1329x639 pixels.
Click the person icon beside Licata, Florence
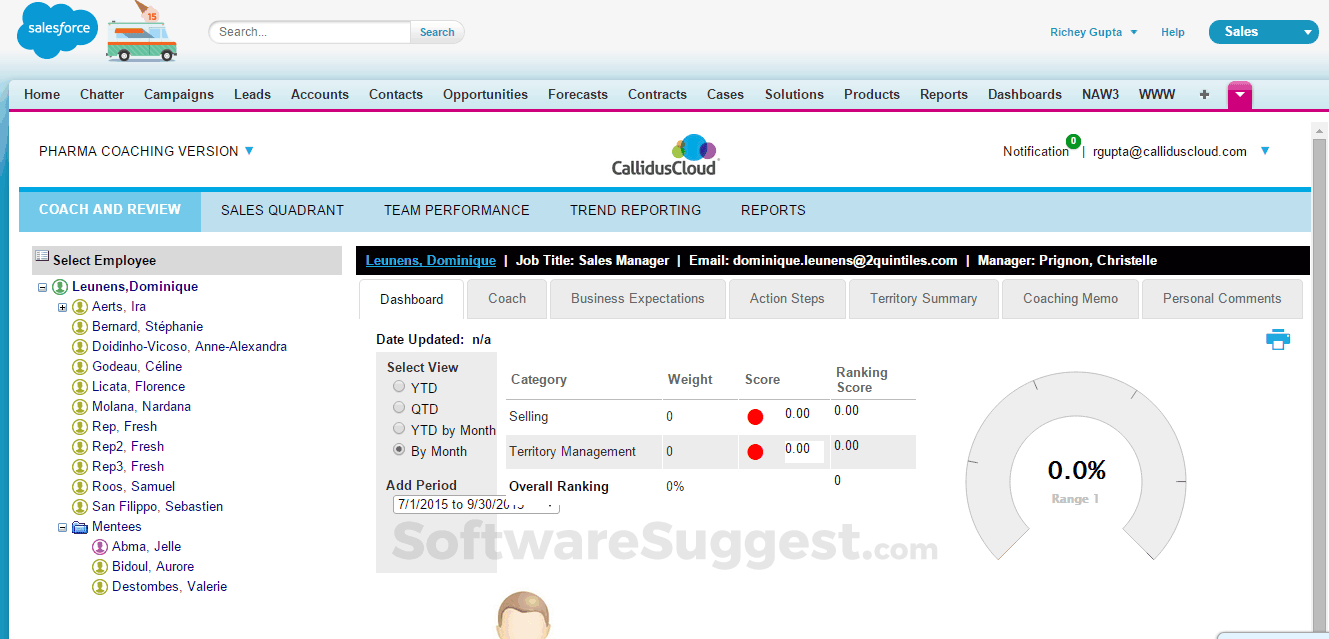coord(80,387)
